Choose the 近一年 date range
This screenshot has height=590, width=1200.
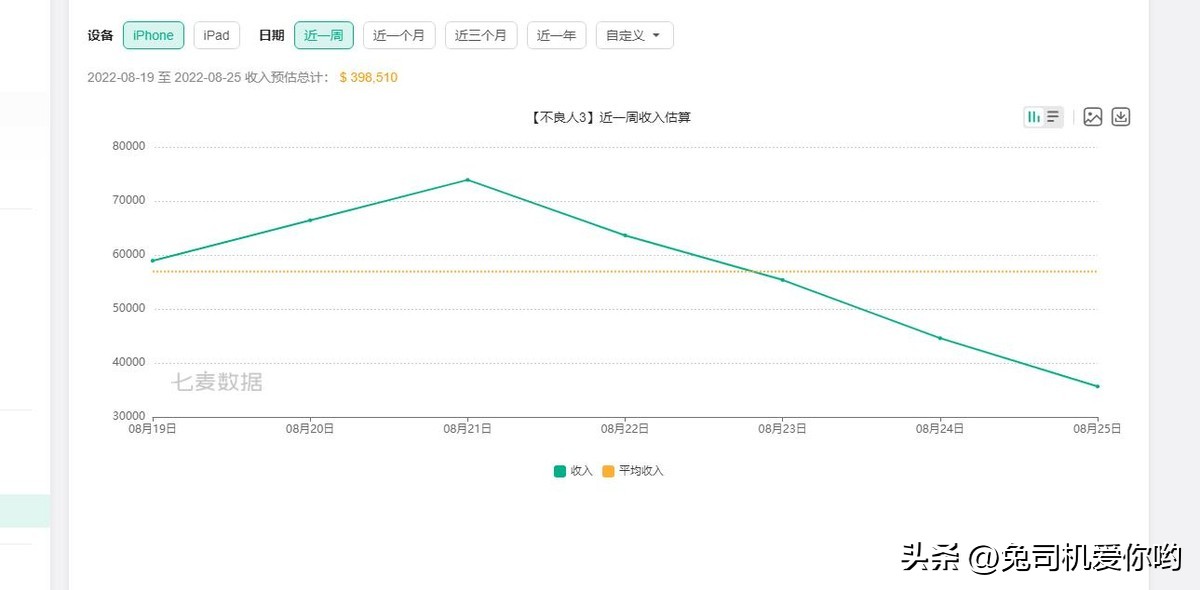pyautogui.click(x=556, y=35)
